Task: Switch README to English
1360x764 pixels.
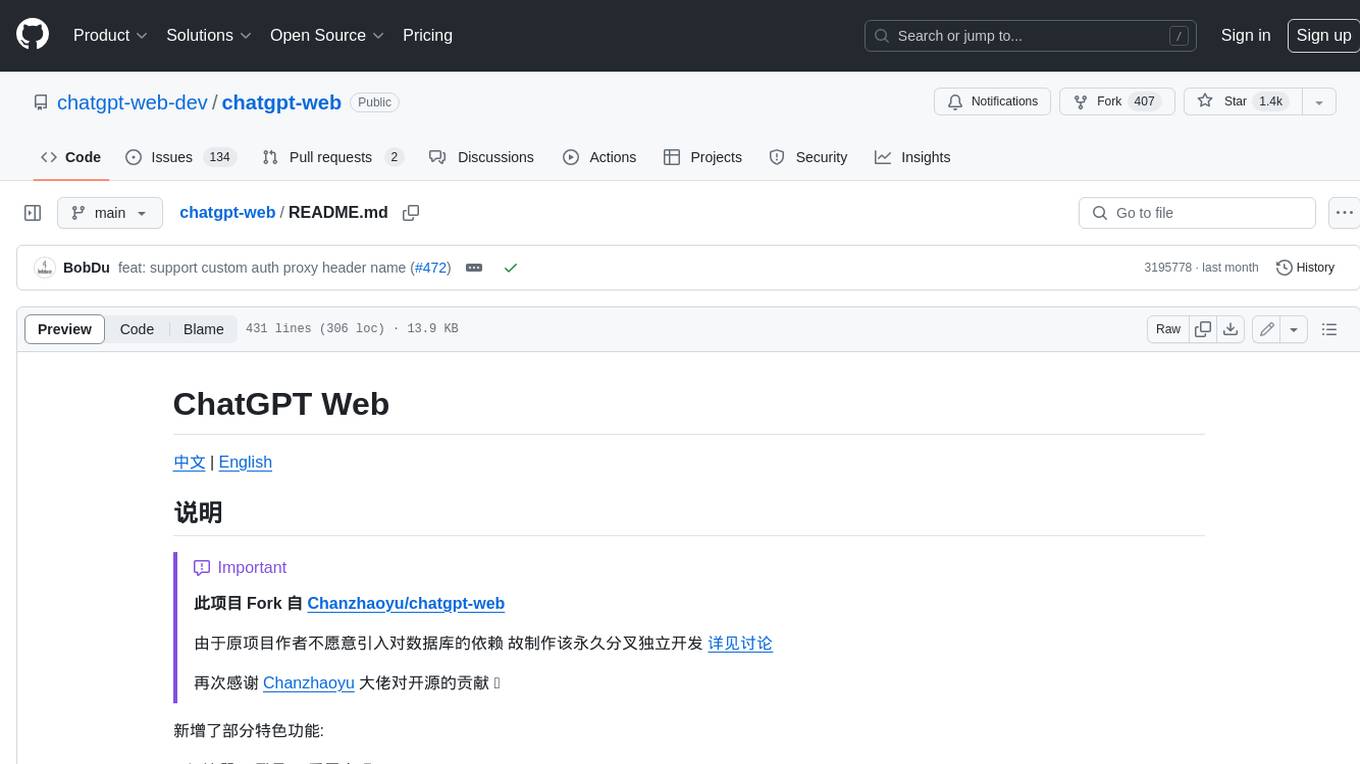Action: click(x=245, y=462)
